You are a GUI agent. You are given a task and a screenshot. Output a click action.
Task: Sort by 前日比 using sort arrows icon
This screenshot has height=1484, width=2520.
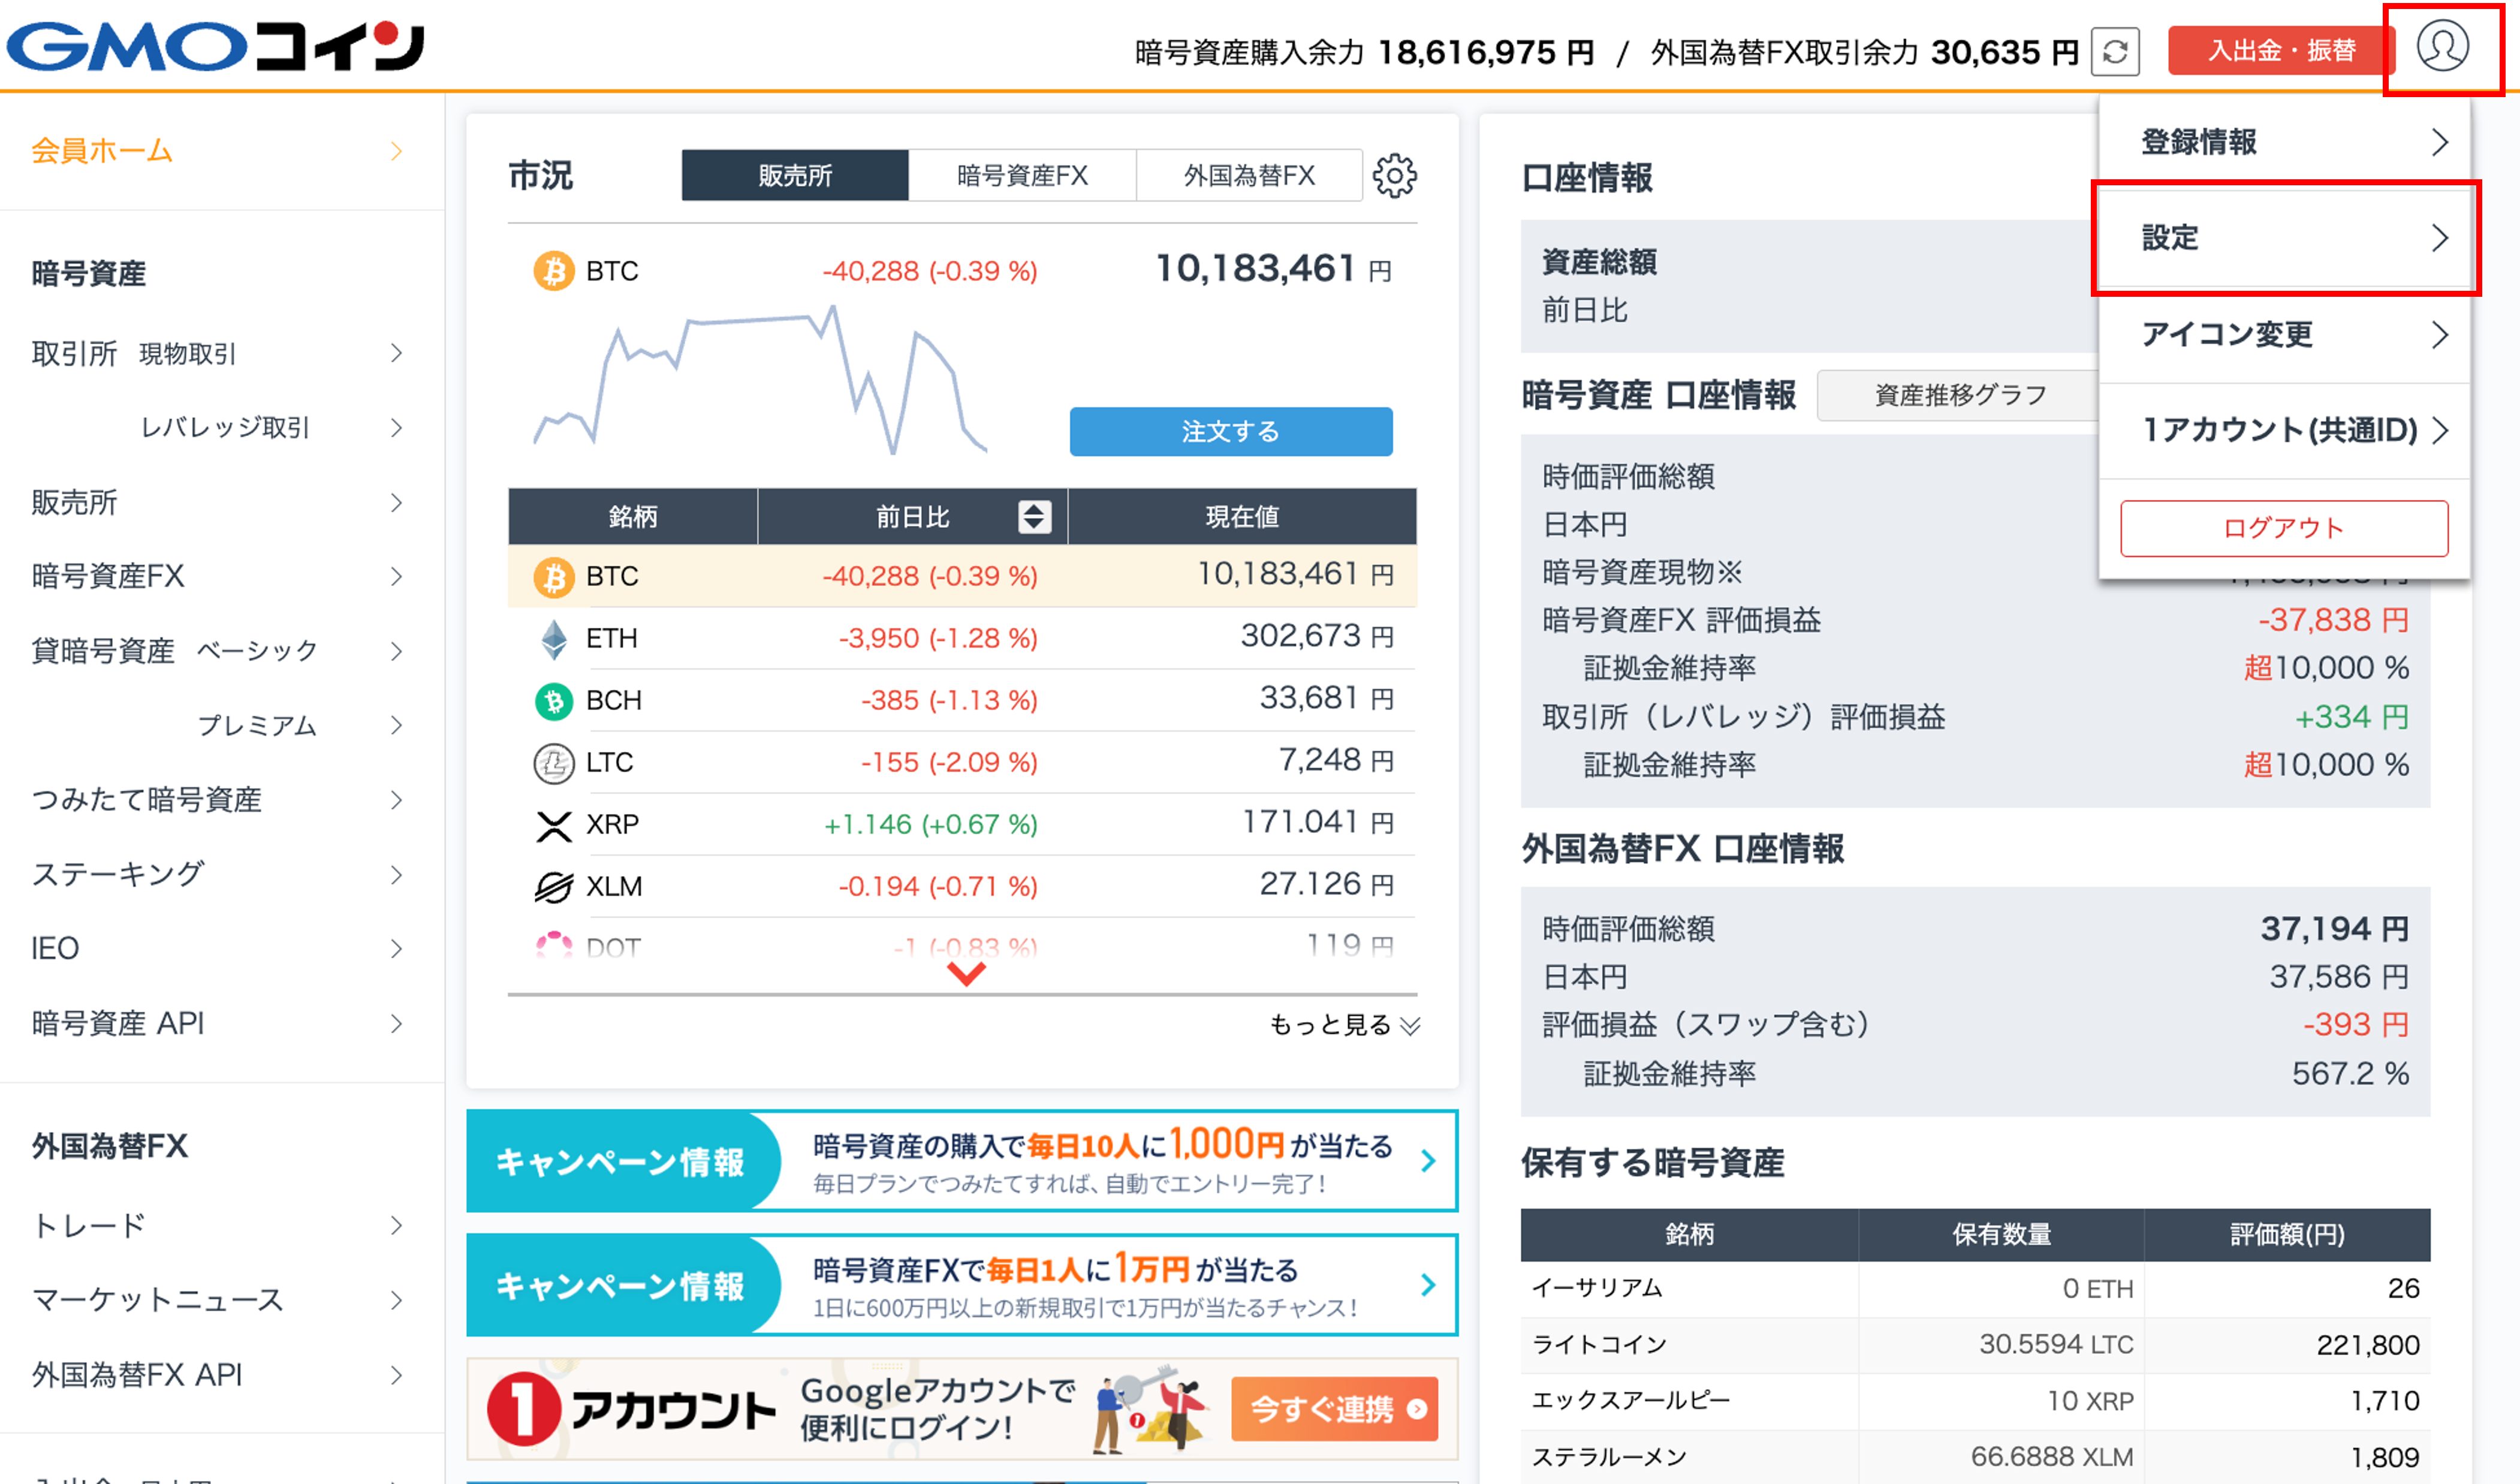(x=1034, y=517)
